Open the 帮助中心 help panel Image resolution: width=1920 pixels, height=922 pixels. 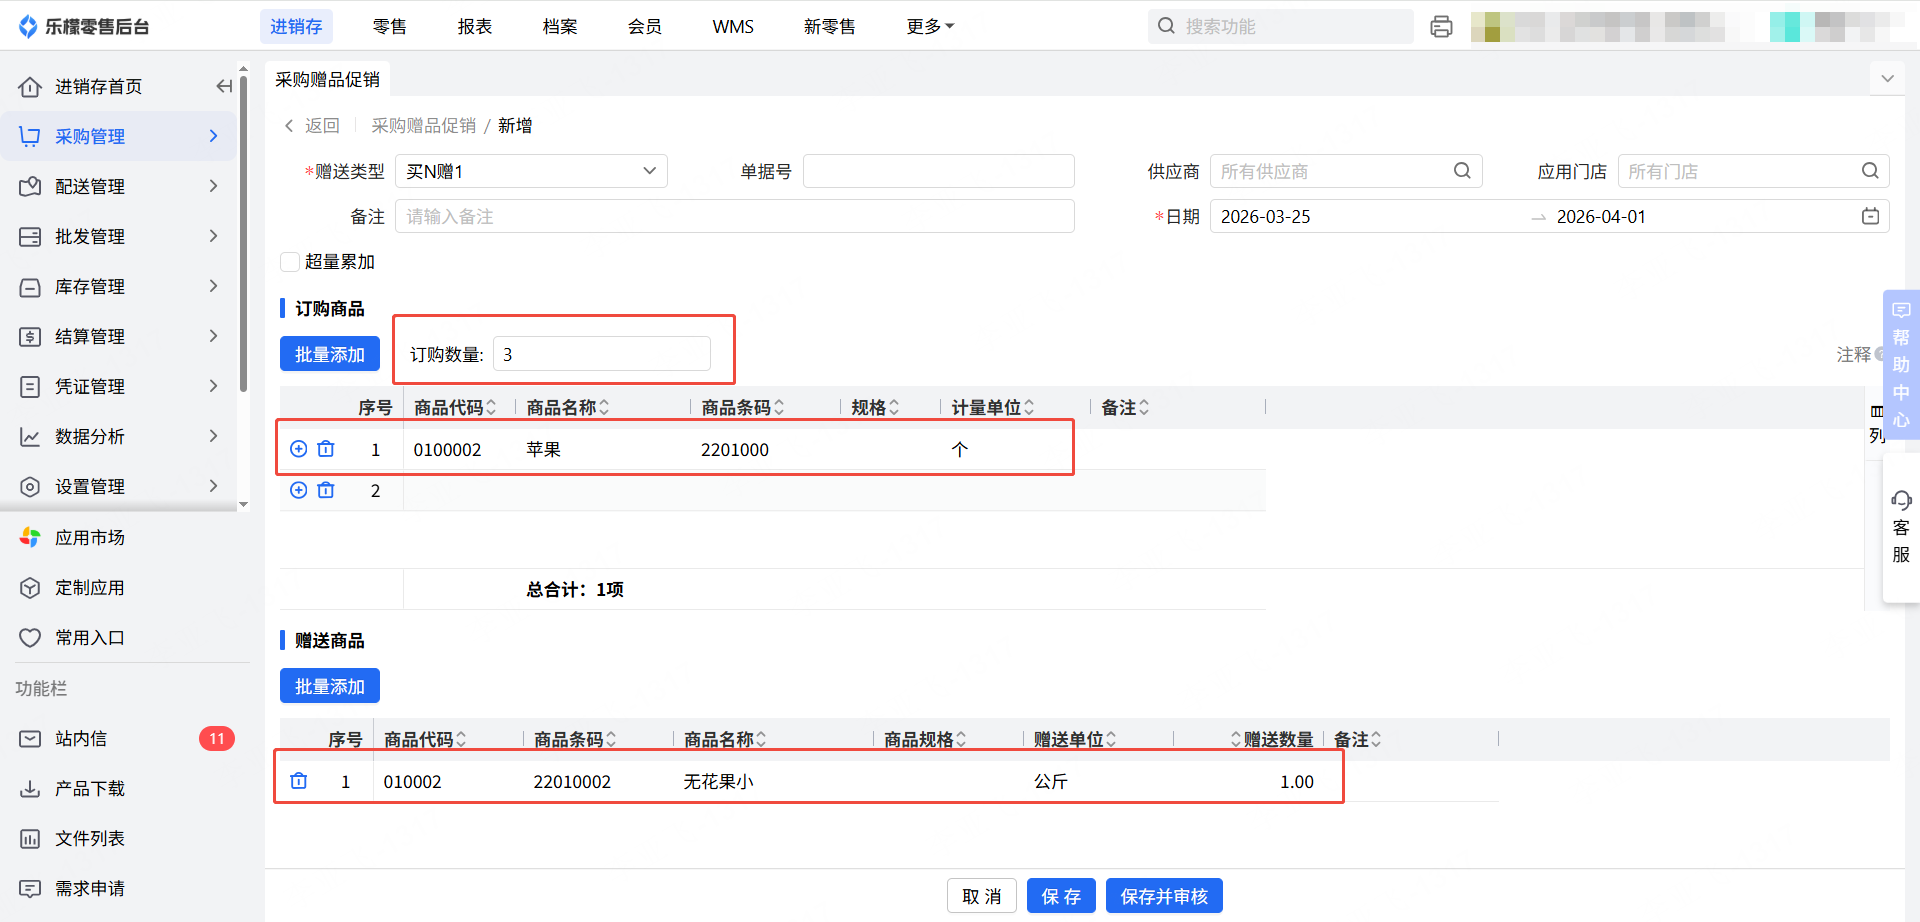1901,365
